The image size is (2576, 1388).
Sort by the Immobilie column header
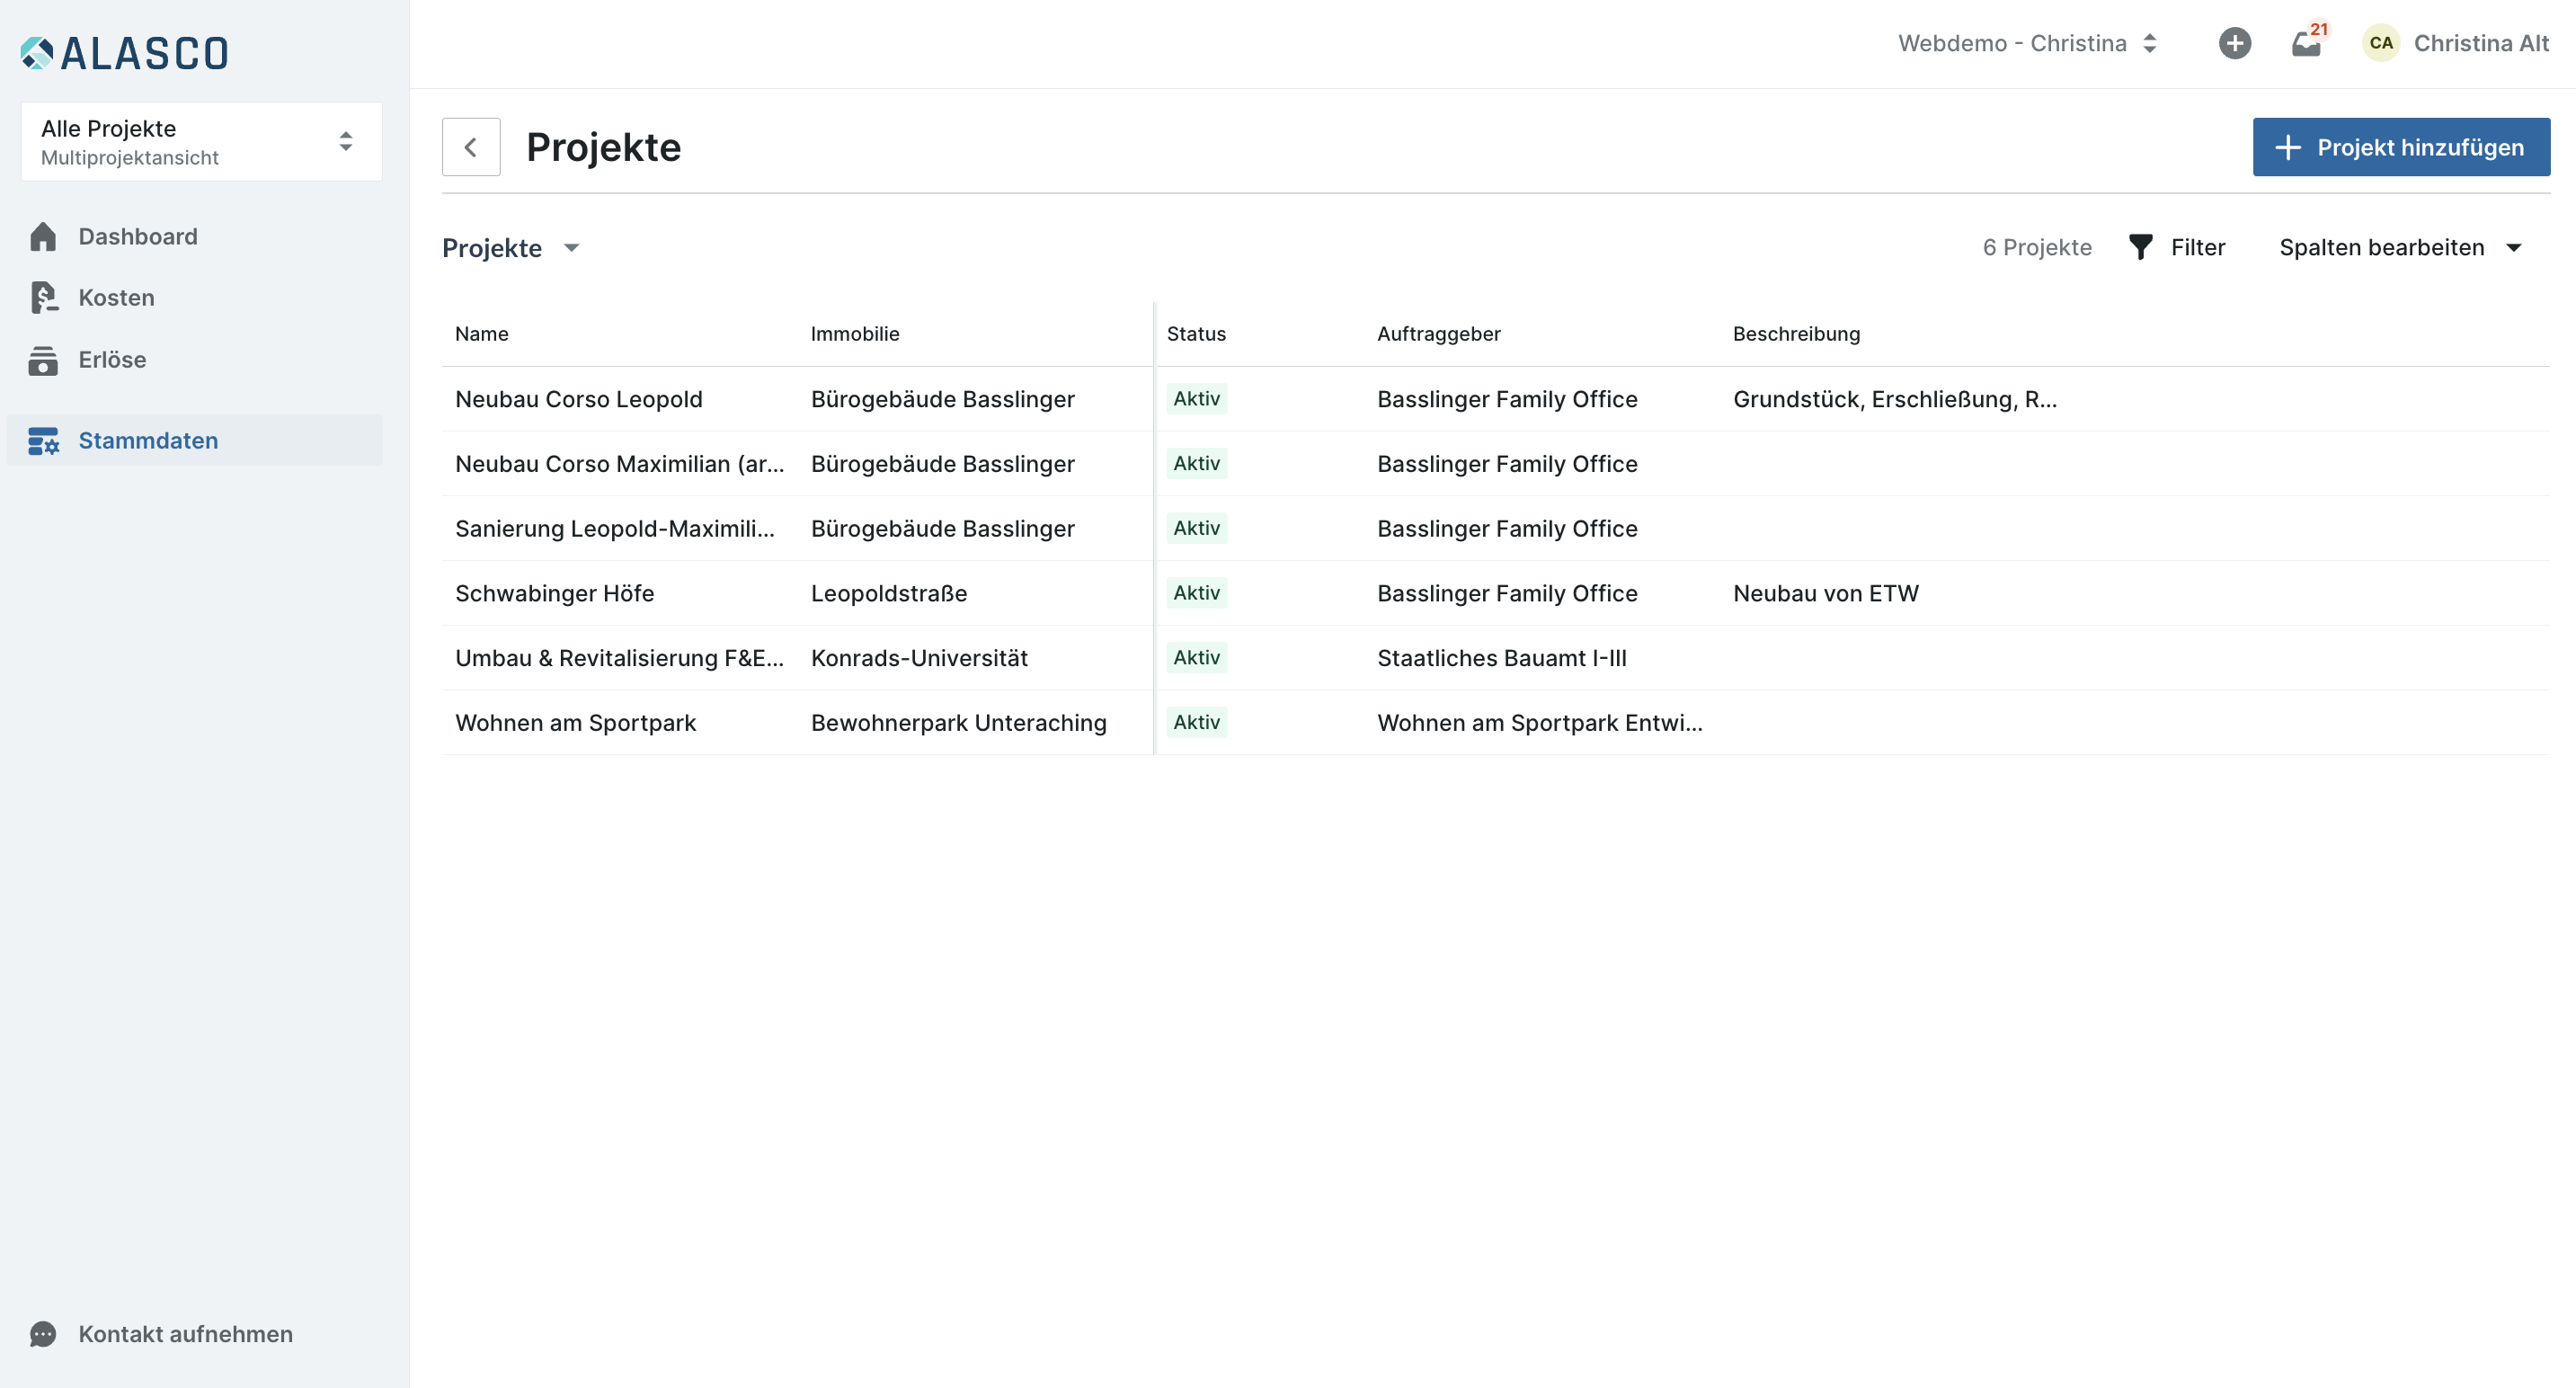[855, 334]
